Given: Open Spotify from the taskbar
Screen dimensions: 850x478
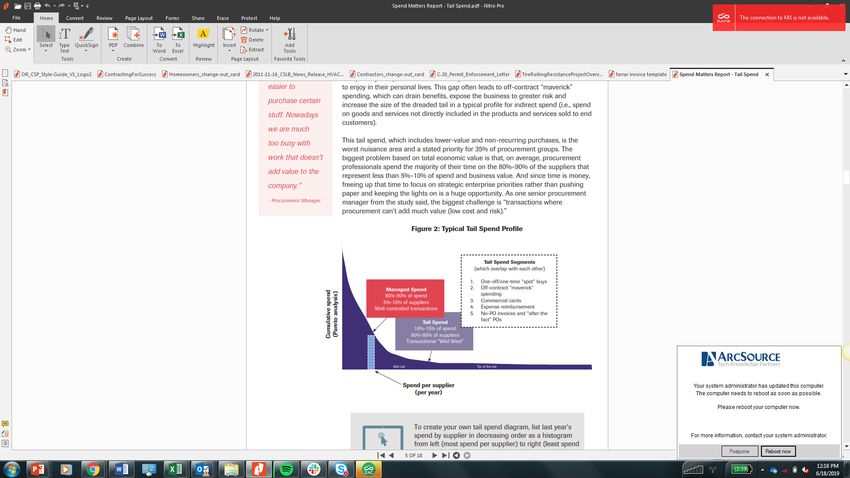Looking at the screenshot, I should (x=286, y=469).
